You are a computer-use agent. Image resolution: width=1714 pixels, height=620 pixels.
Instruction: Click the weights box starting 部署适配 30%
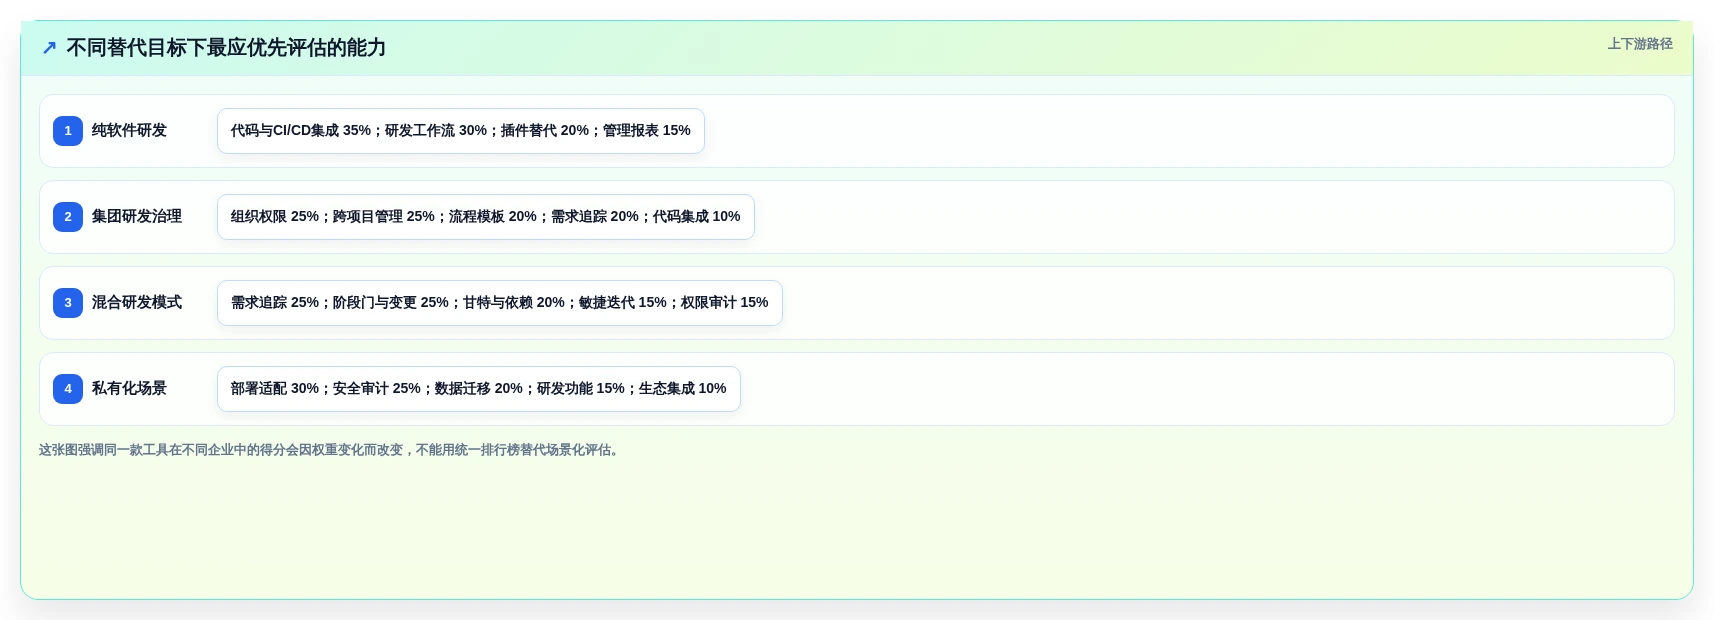479,389
